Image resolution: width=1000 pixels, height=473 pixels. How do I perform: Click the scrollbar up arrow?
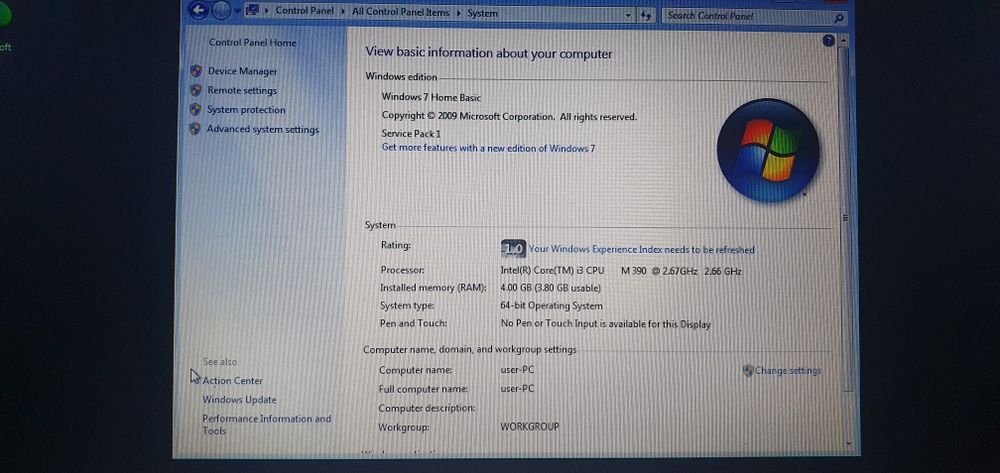pos(845,40)
